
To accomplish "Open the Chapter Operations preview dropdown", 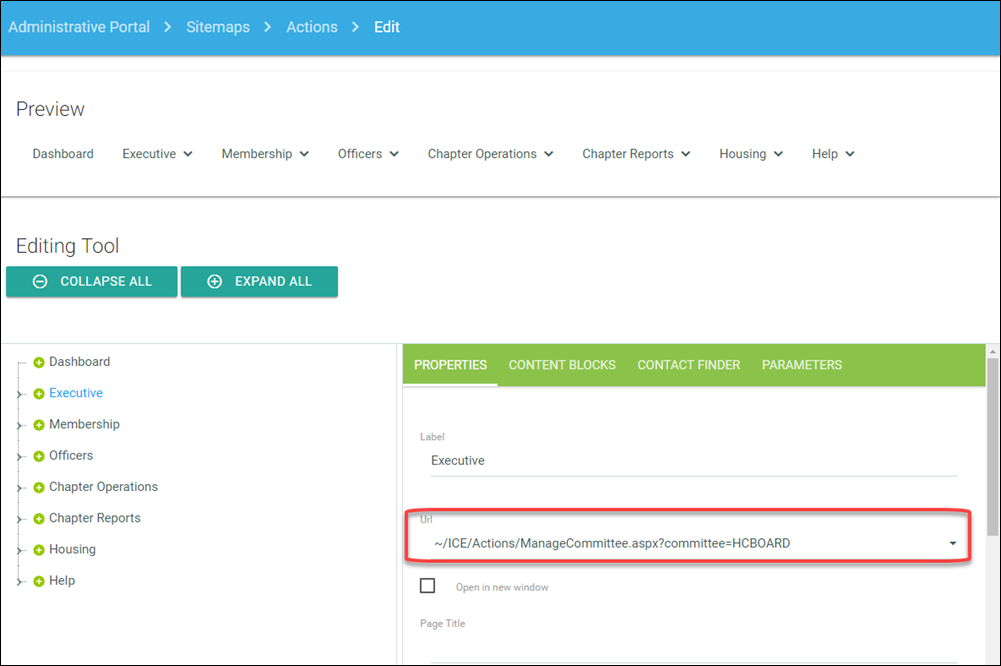I will point(491,154).
